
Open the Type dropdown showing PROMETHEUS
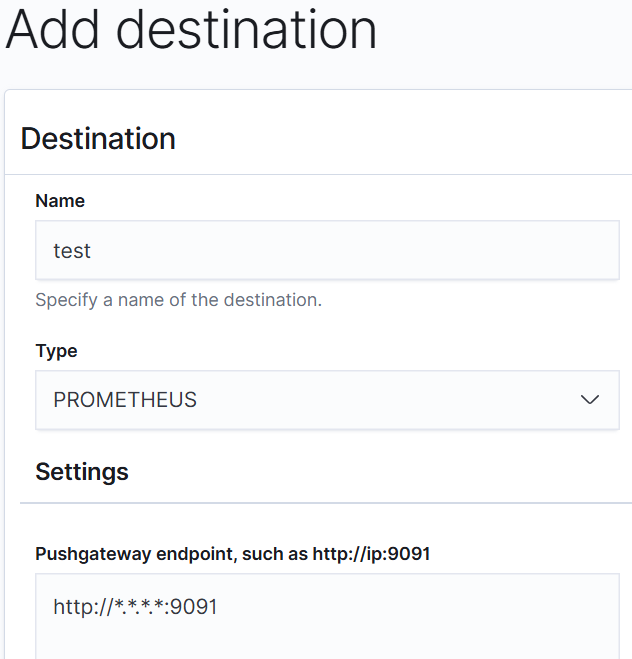(x=327, y=400)
